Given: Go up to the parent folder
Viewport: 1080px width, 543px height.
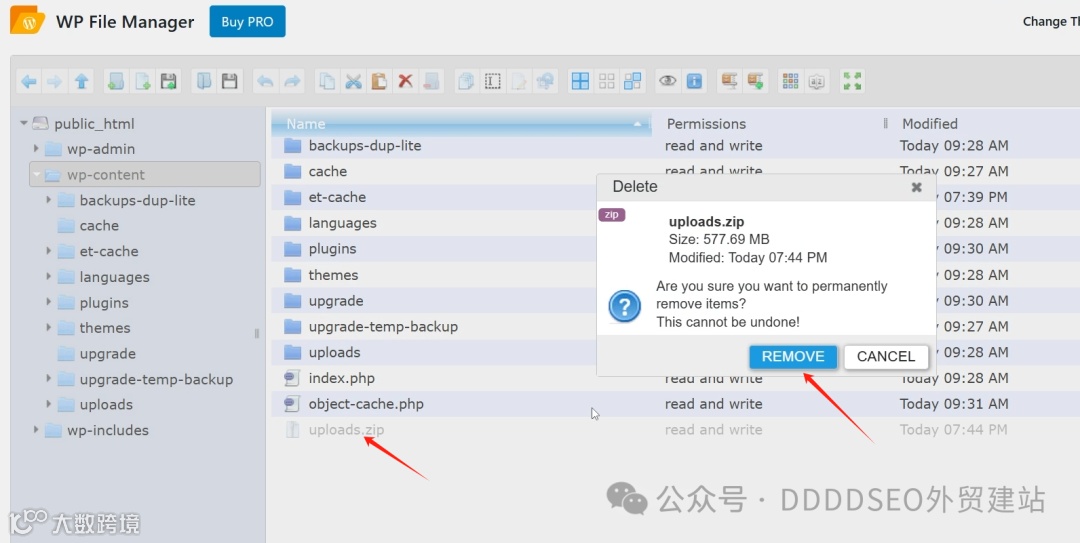Looking at the screenshot, I should tap(81, 81).
